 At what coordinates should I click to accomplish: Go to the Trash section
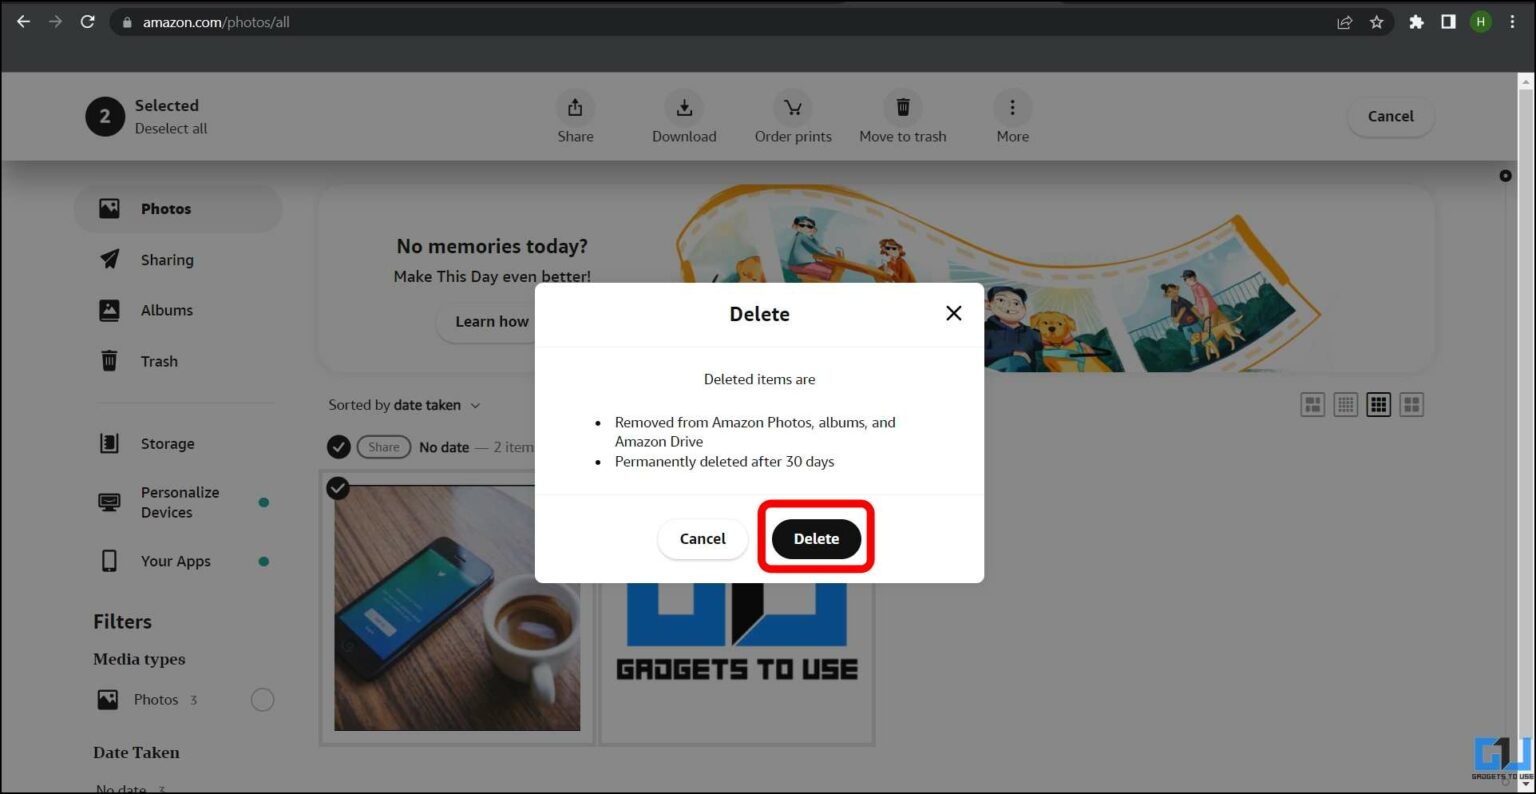tap(159, 361)
